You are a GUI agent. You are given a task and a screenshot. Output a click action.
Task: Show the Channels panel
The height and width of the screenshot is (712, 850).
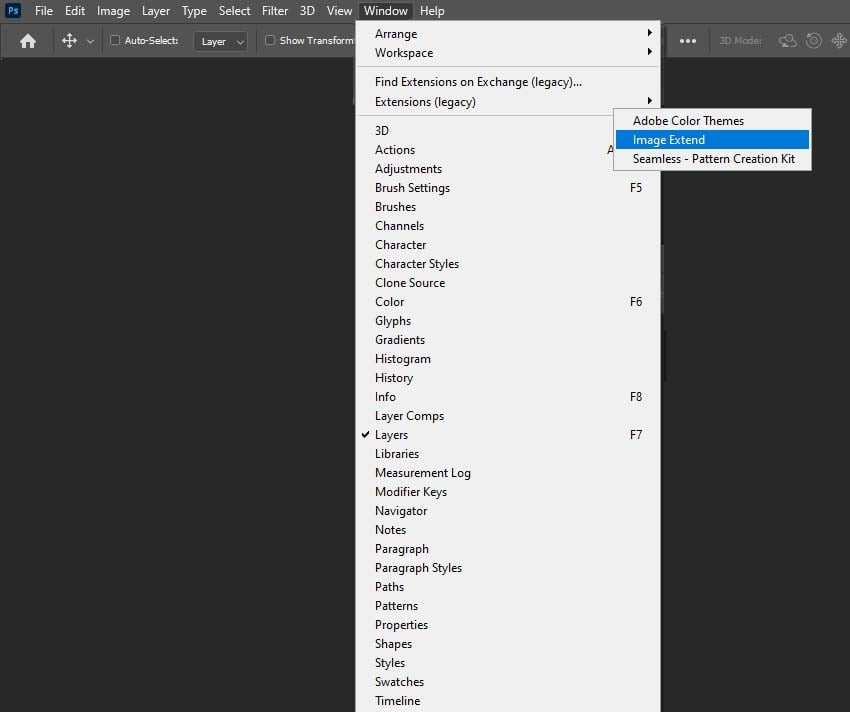click(508, 226)
